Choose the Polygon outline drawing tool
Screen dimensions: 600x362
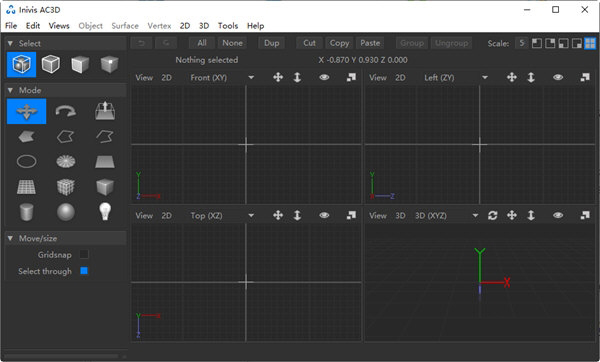pyautogui.click(x=66, y=136)
